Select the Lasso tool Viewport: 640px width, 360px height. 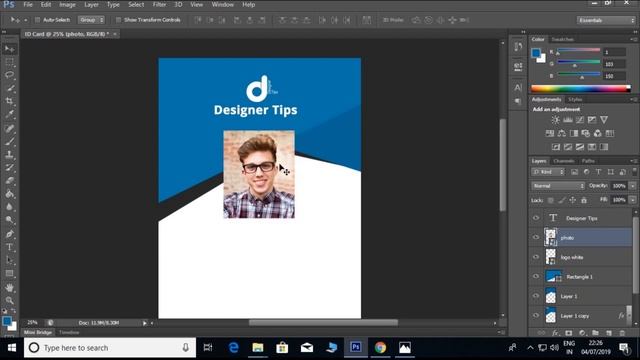(9, 75)
